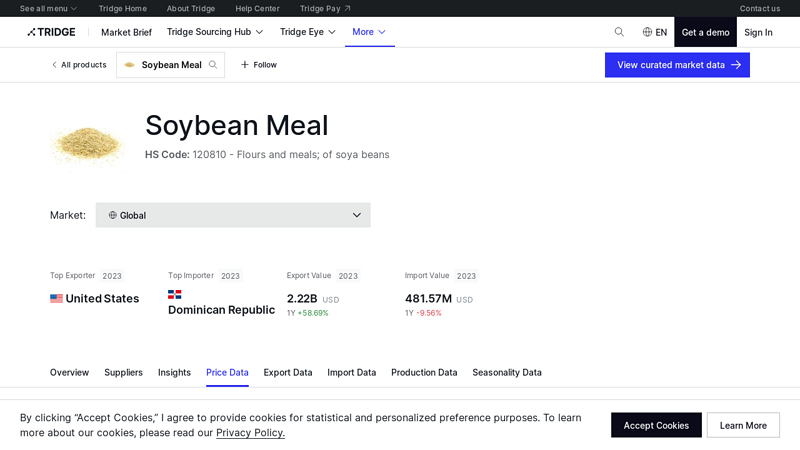Follow the Soybean Meal product
Image resolution: width=800 pixels, height=450 pixels.
coord(259,65)
